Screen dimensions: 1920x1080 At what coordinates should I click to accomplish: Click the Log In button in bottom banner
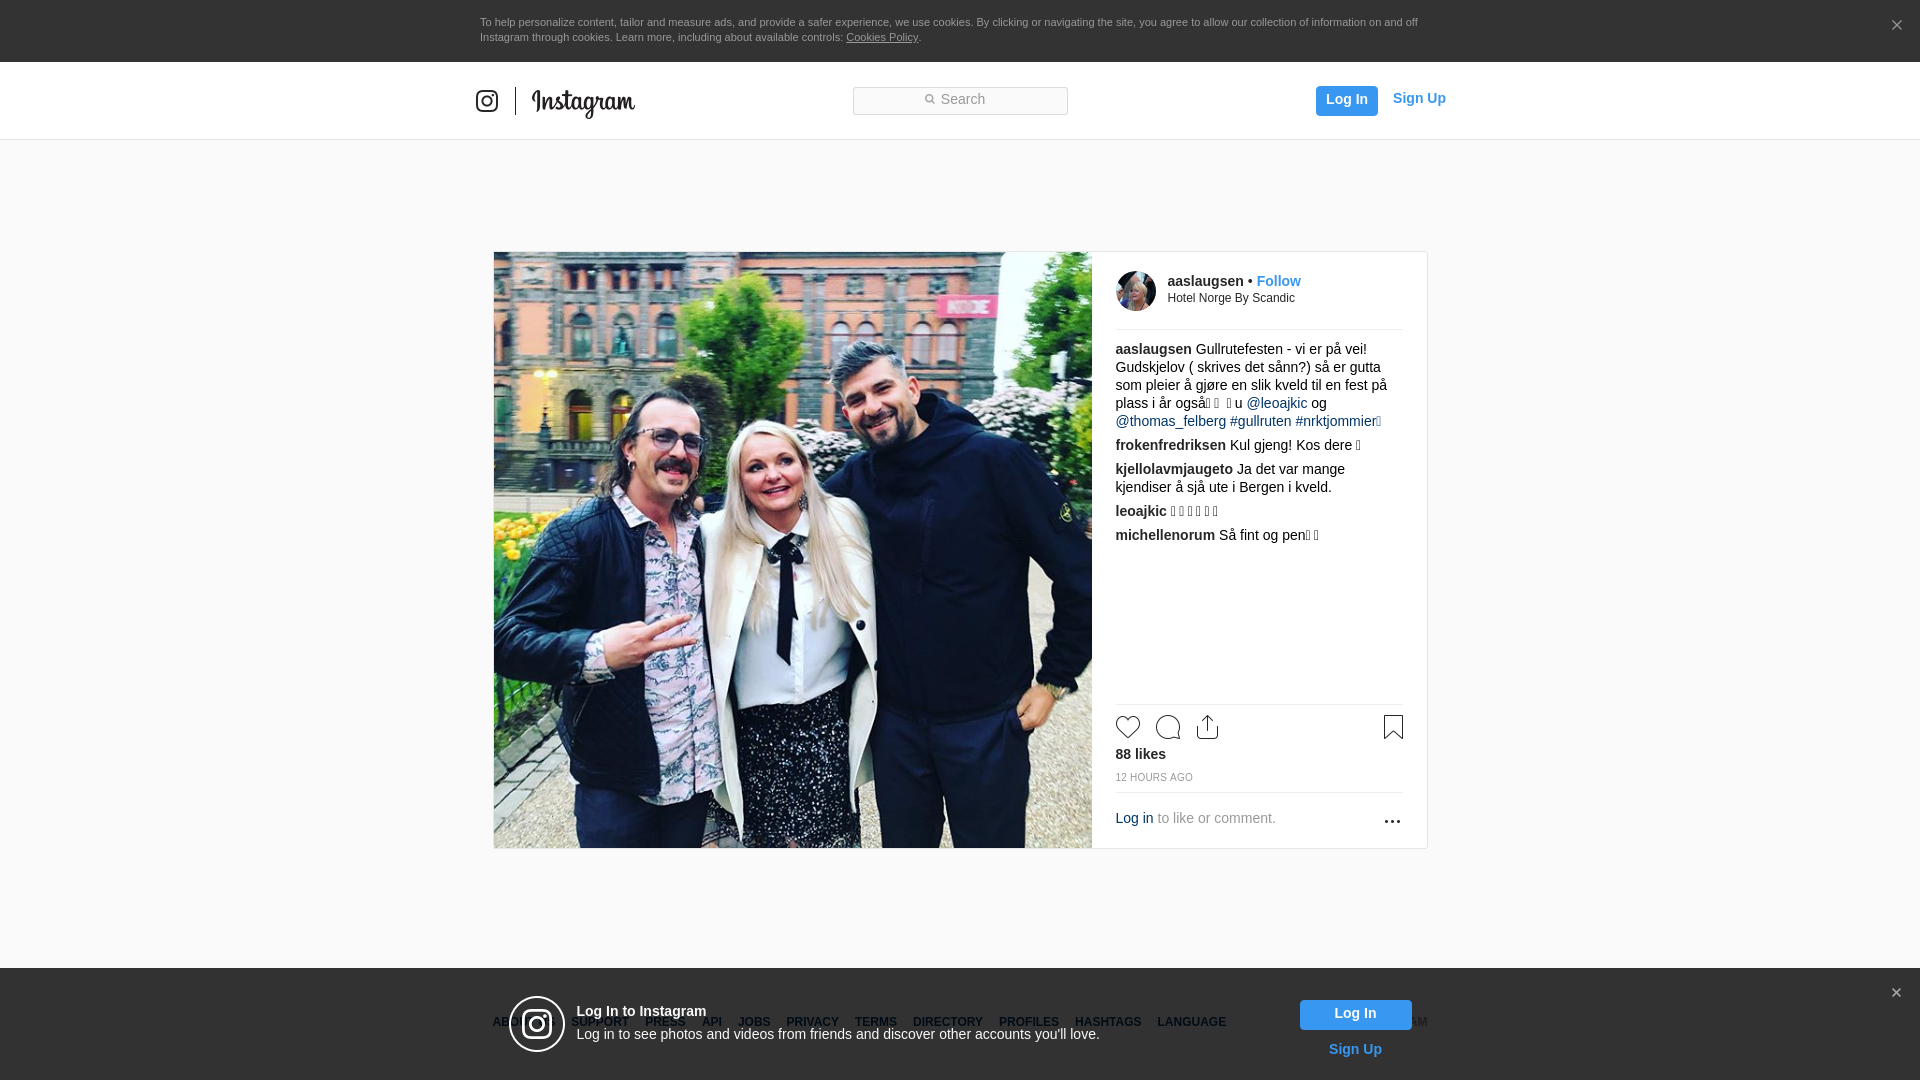(x=1355, y=1015)
